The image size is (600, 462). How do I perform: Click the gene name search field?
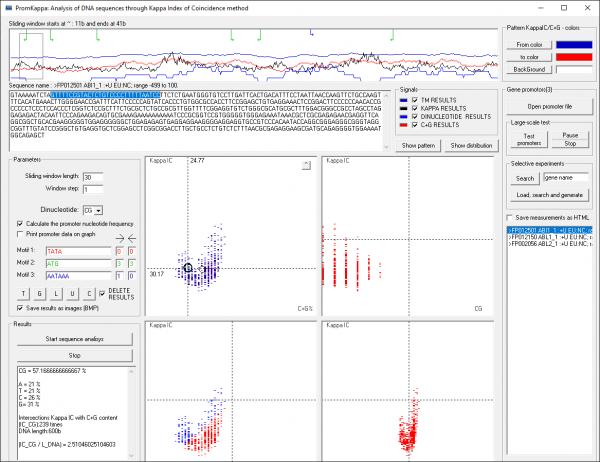(x=566, y=178)
